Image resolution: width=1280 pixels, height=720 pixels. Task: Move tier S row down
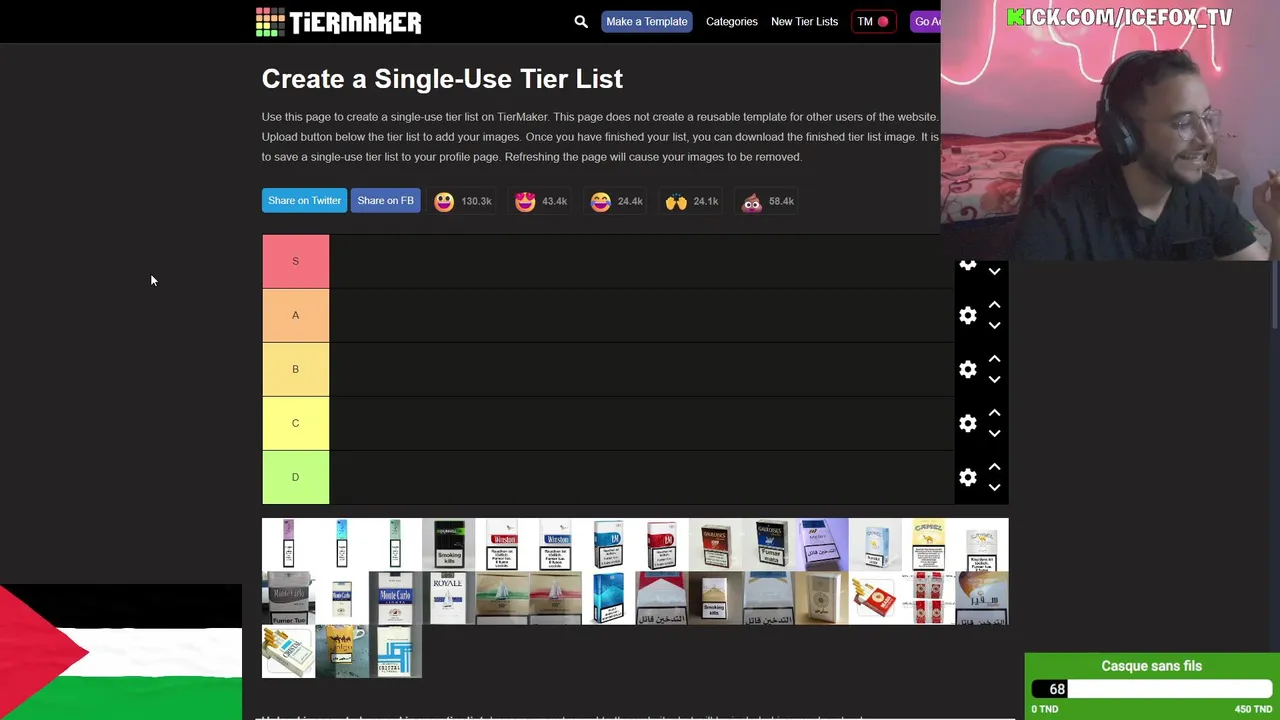[994, 271]
